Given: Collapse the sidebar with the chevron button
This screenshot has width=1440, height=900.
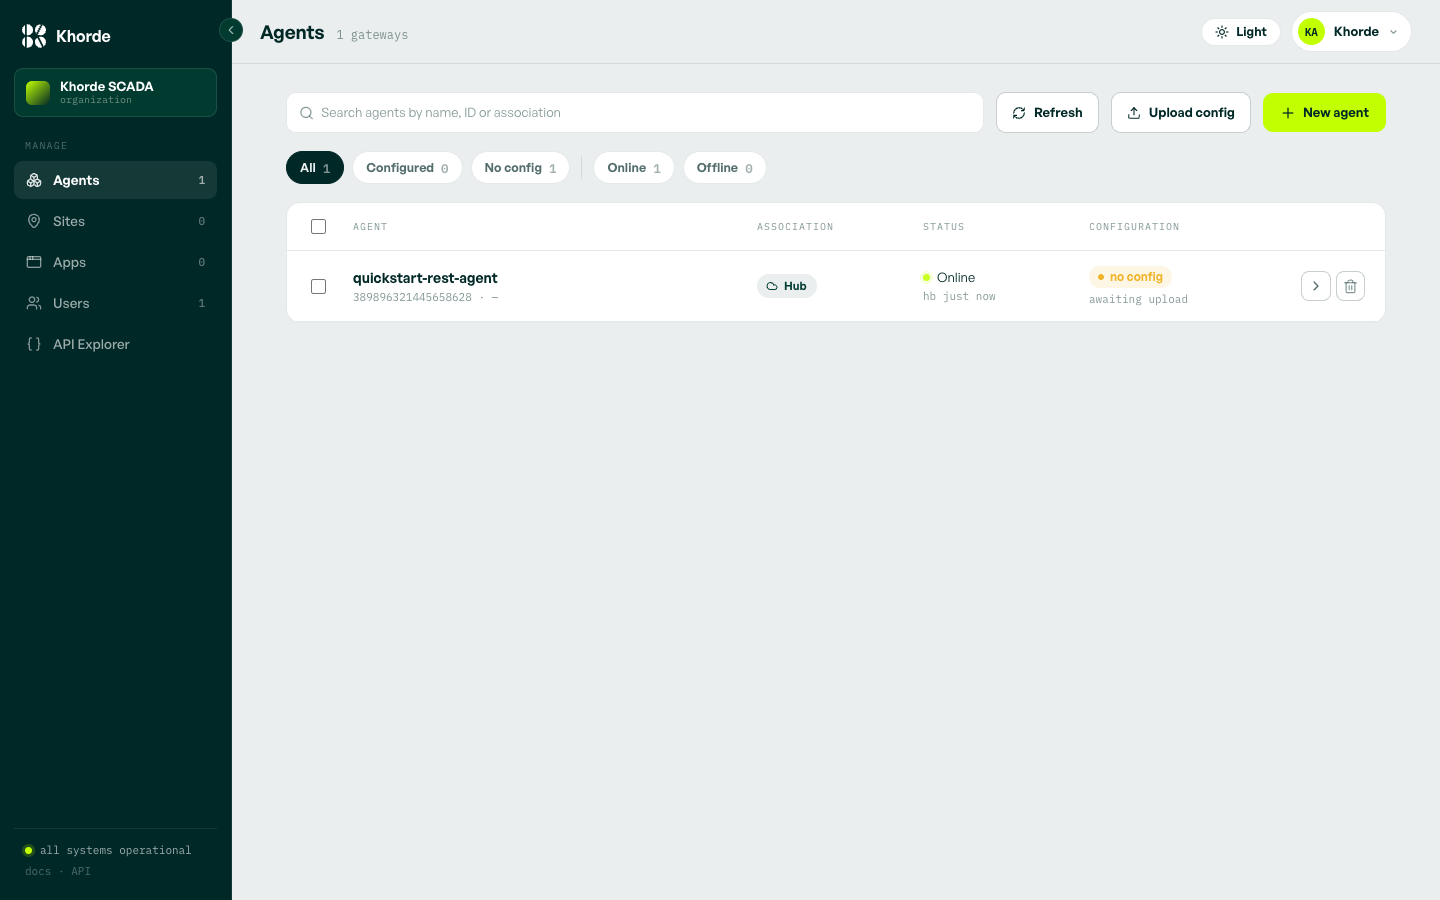Looking at the screenshot, I should pos(231,30).
